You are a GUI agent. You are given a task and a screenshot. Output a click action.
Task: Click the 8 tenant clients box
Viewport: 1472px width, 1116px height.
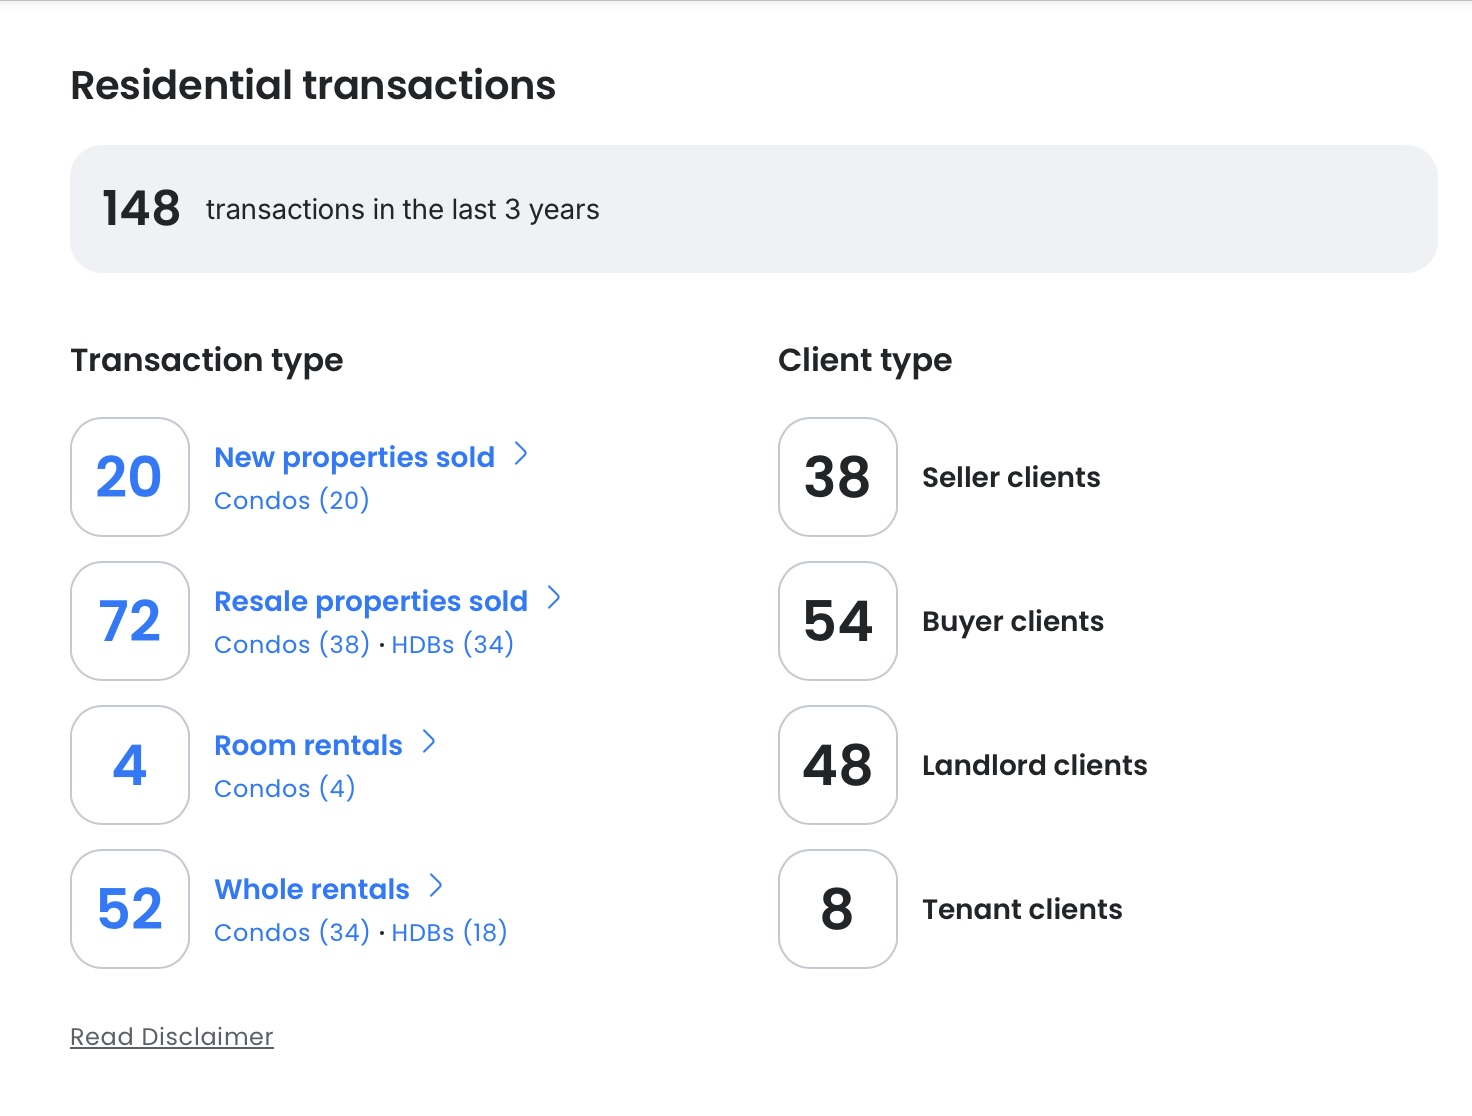coord(838,909)
